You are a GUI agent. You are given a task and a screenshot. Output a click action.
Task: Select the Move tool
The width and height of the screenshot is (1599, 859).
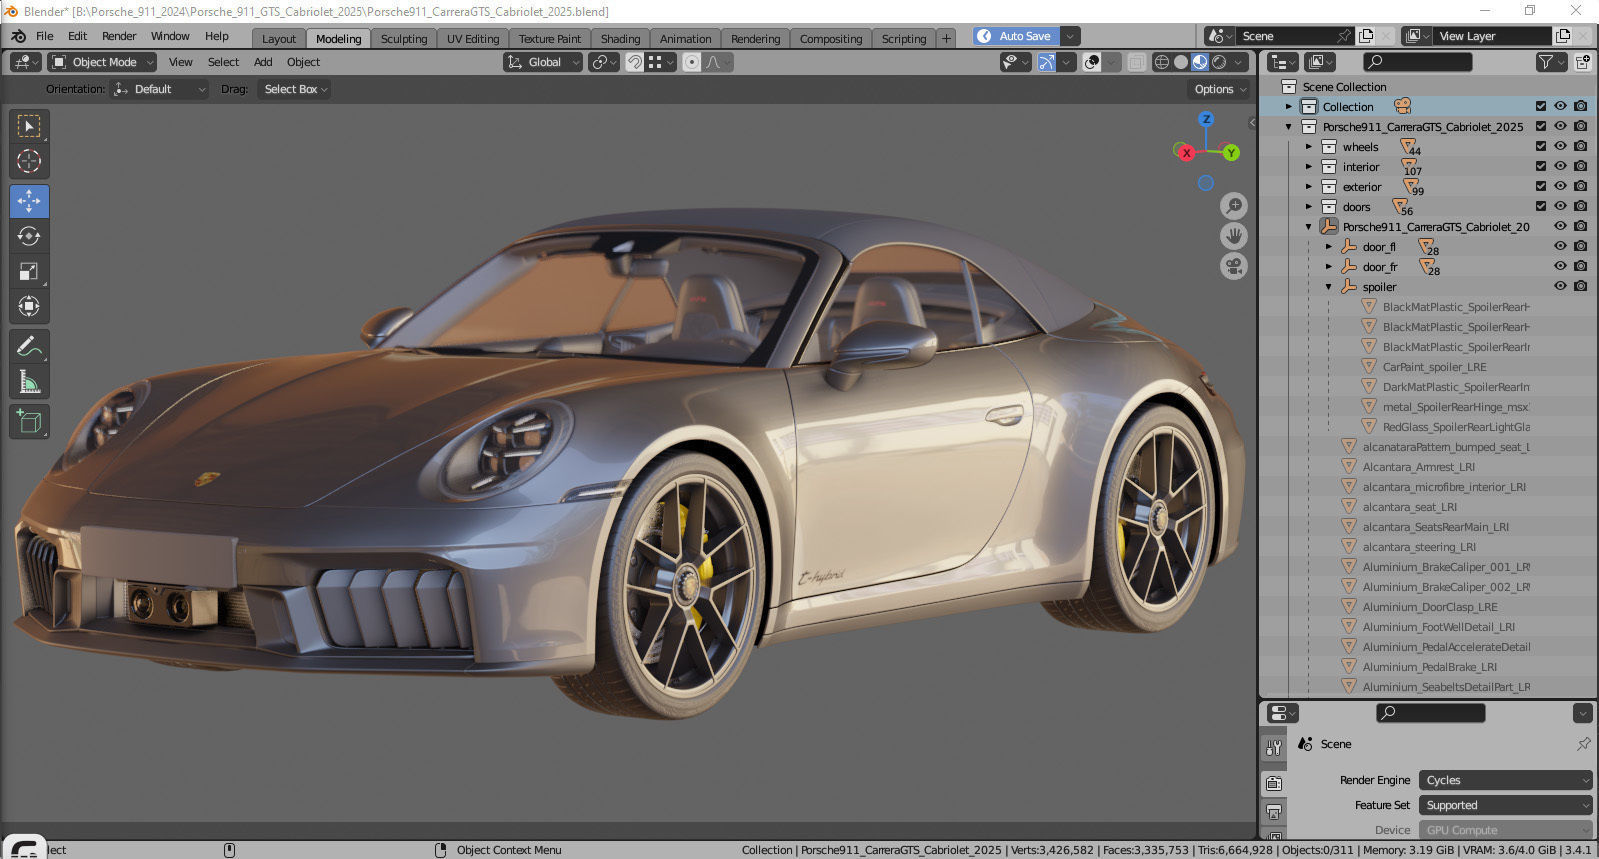pos(29,201)
